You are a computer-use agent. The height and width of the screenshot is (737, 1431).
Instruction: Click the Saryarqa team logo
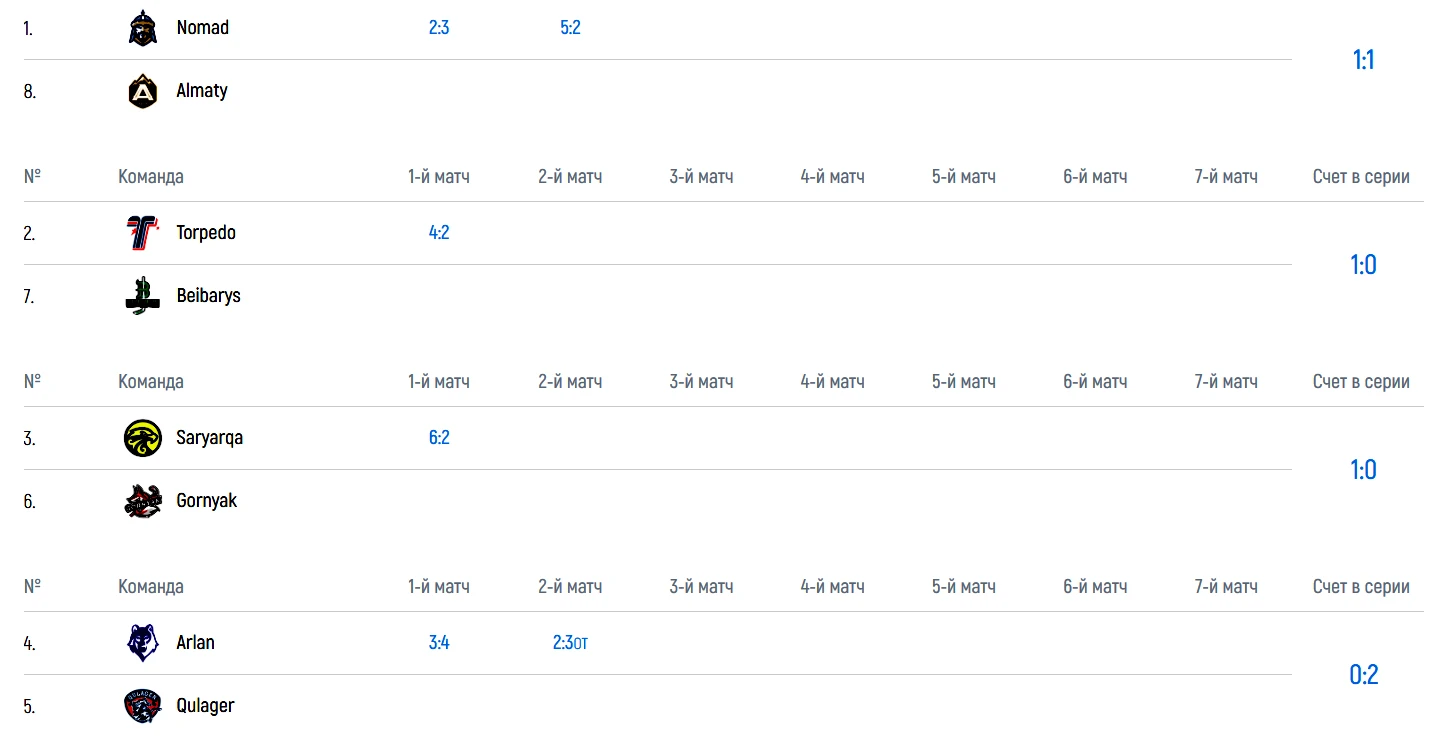[143, 438]
